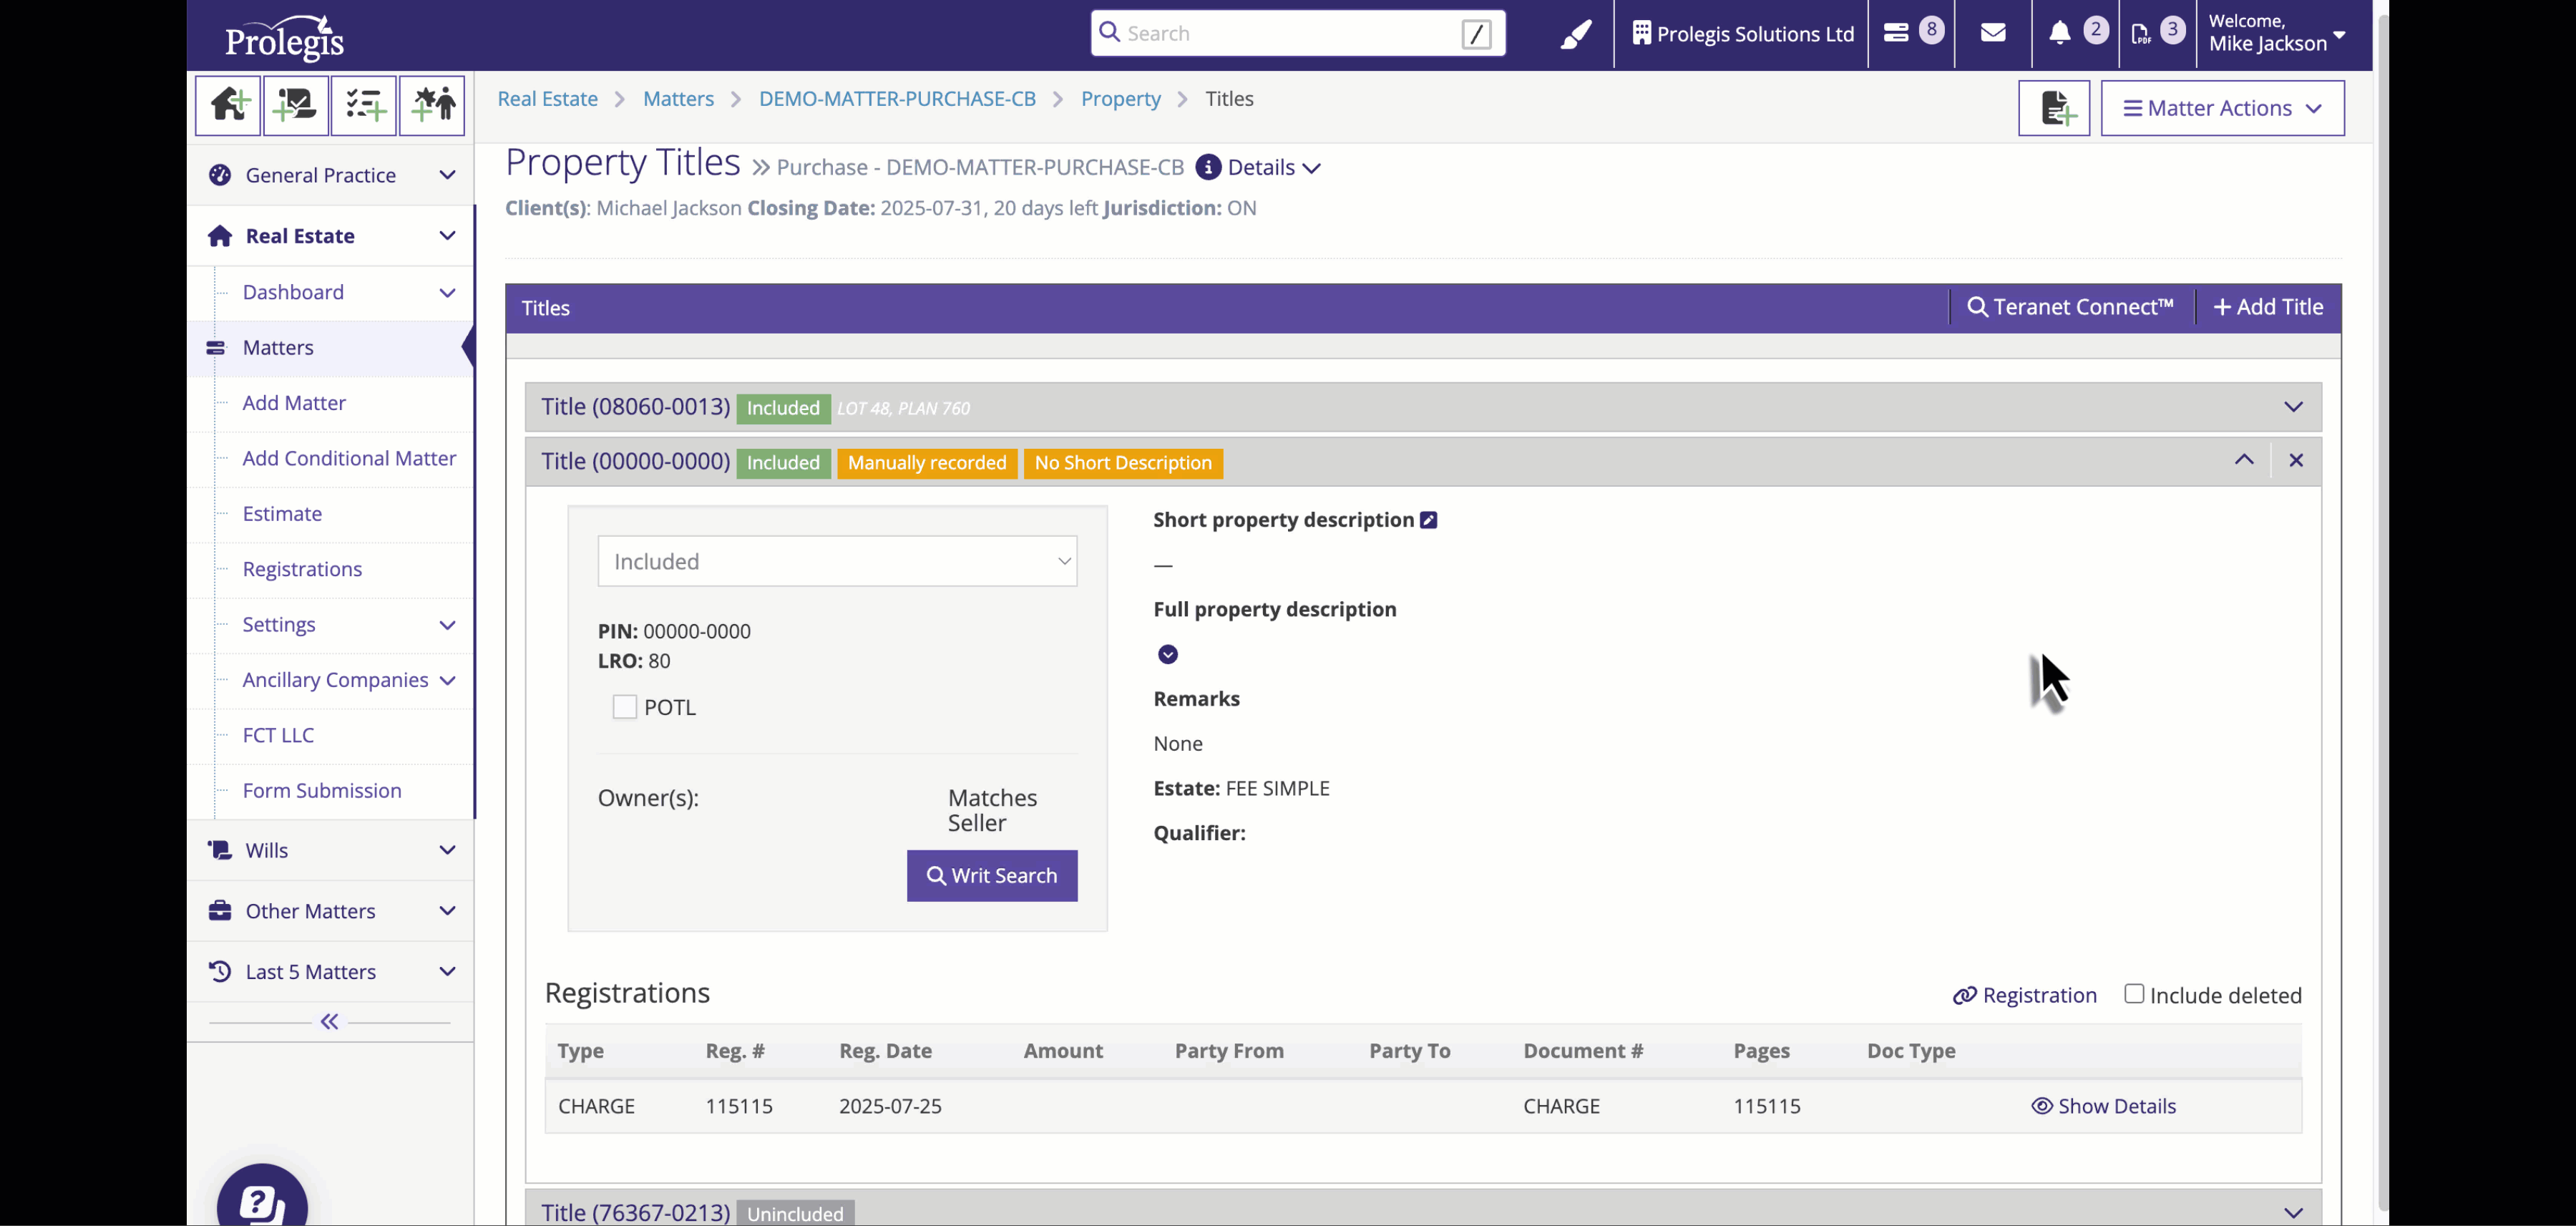Select Estimate in the sidebar menu
The width and height of the screenshot is (2576, 1226).
[x=282, y=514]
